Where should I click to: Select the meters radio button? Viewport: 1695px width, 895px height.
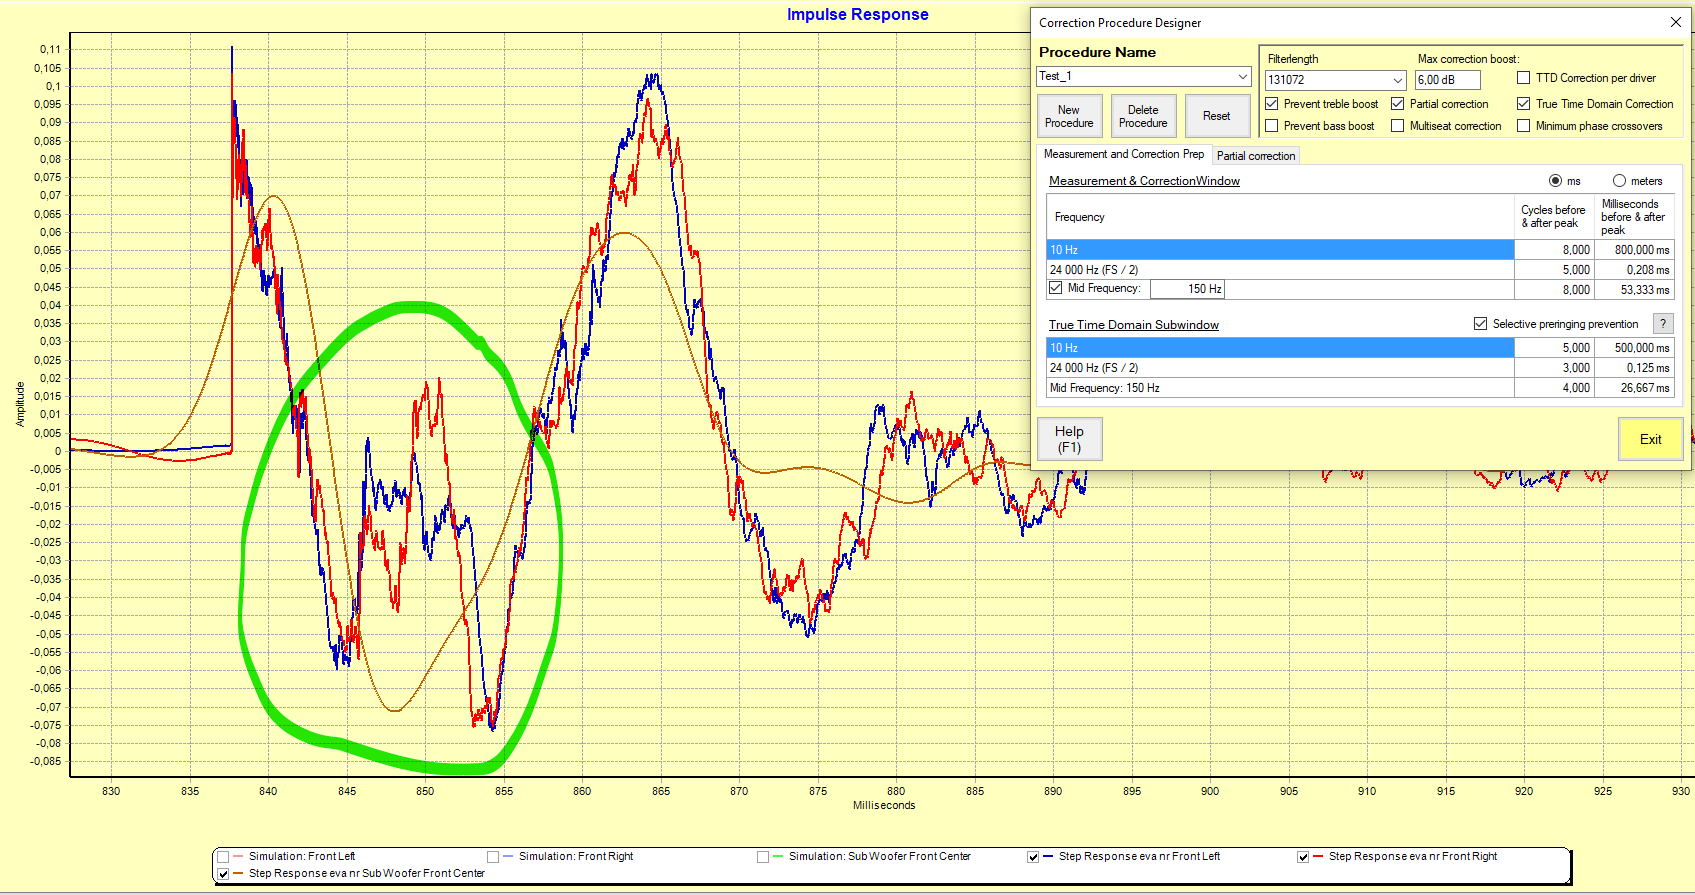point(1619,181)
